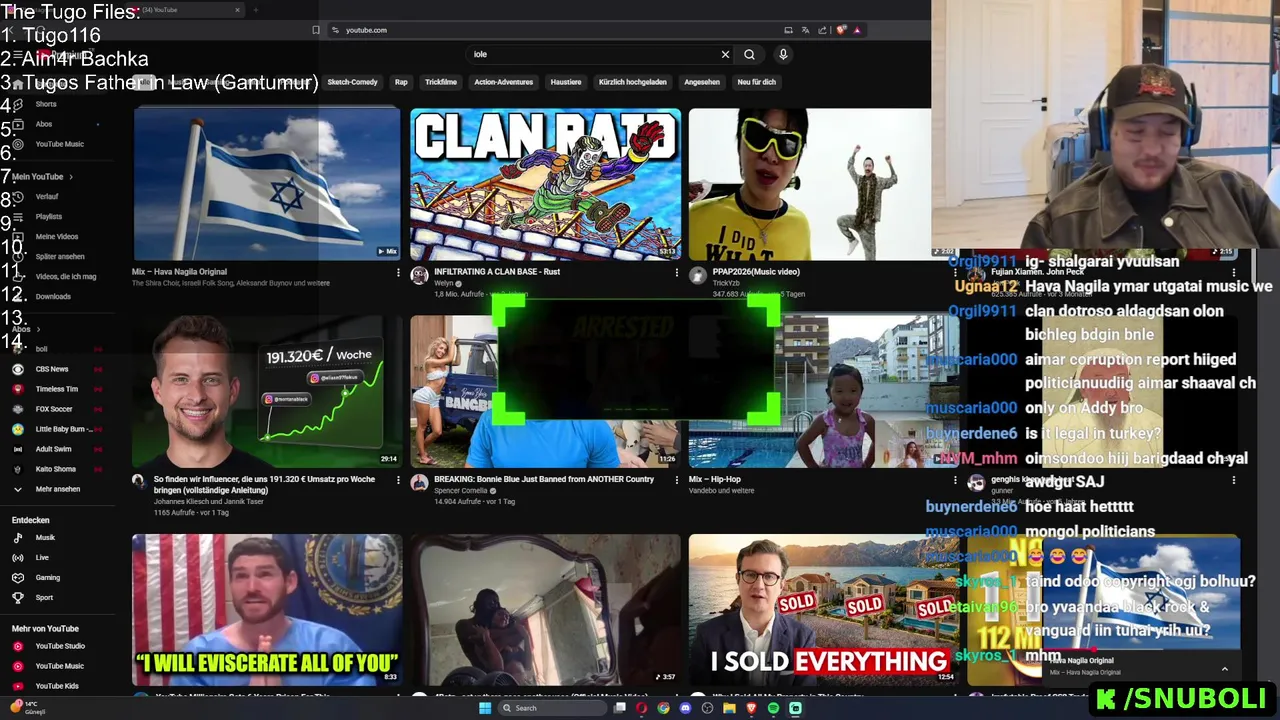
Task: Open the Mix – Hip-Hop title link
Action: click(x=714, y=479)
